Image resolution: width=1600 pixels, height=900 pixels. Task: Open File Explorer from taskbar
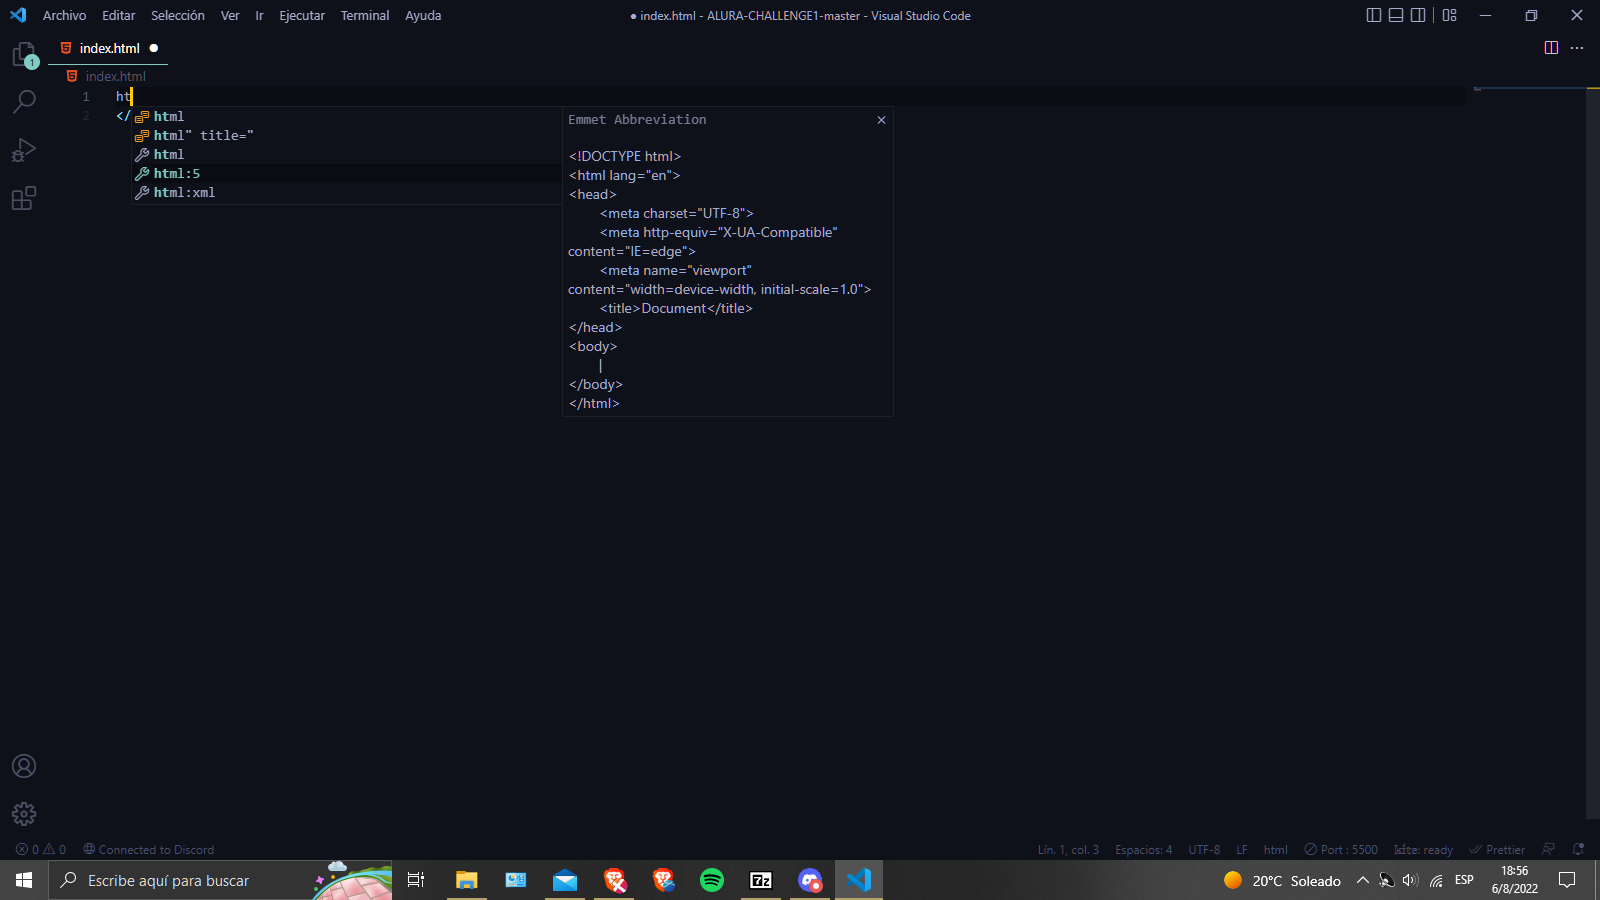[x=466, y=880]
